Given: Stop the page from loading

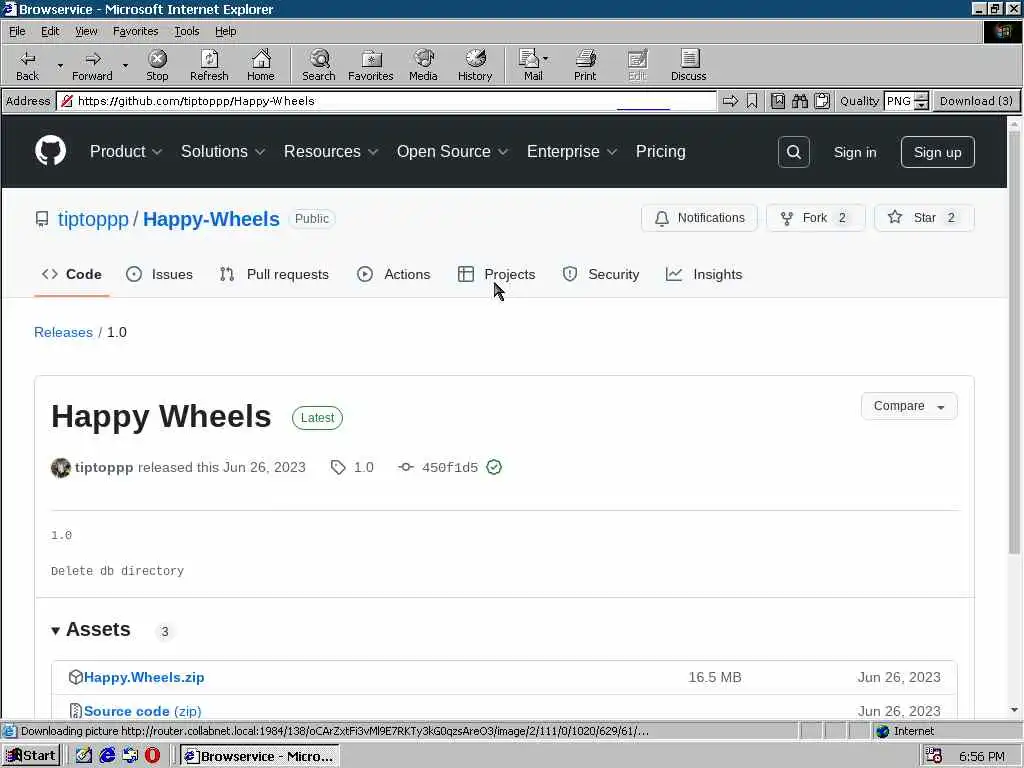Looking at the screenshot, I should pos(157,65).
